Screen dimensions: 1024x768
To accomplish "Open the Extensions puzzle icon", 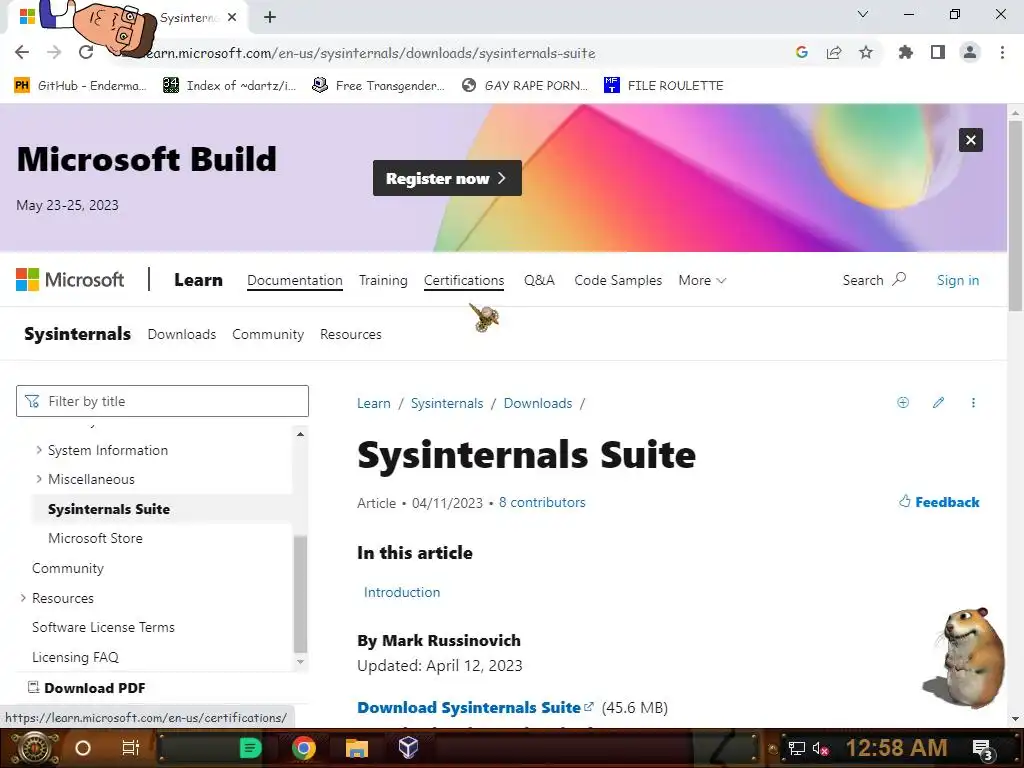I will coord(905,52).
